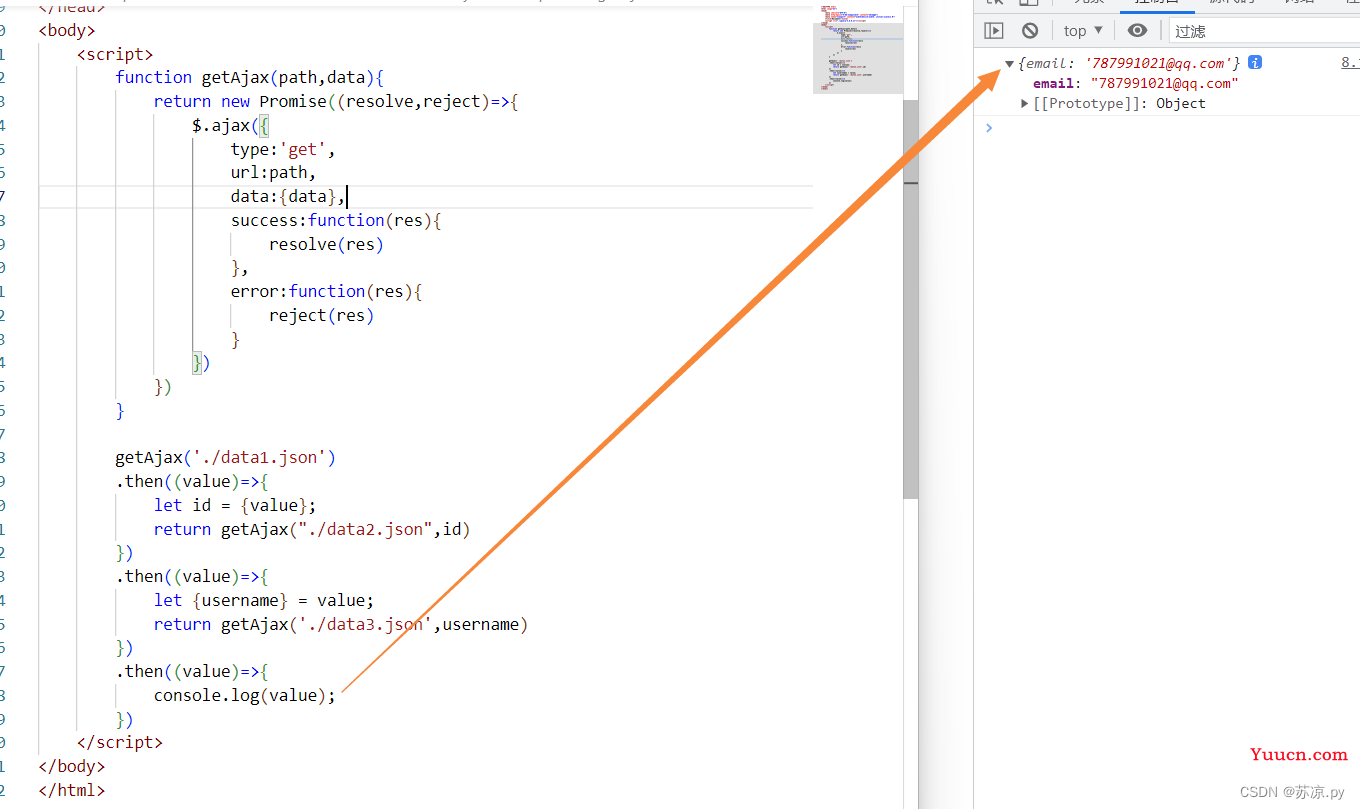Viewport: 1360px width, 809px height.
Task: Click the console input prompt arrow
Action: tap(989, 128)
